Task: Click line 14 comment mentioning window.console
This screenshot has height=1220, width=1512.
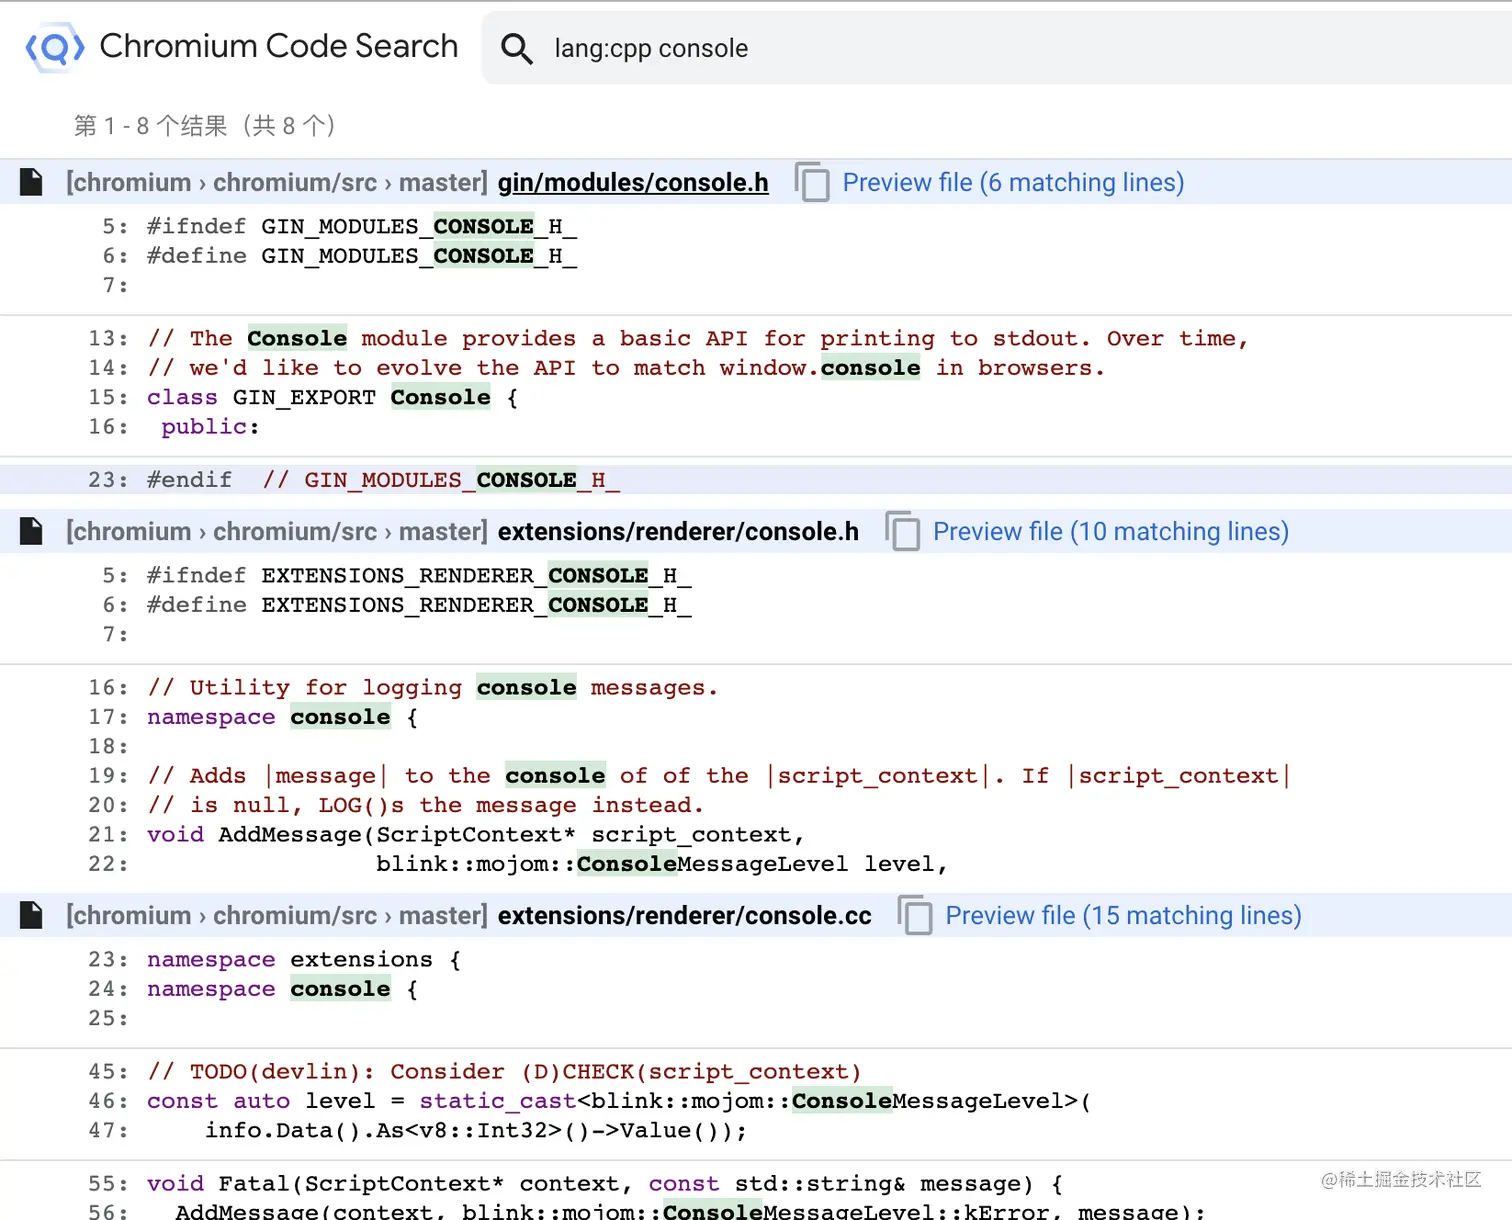Action: [x=626, y=367]
